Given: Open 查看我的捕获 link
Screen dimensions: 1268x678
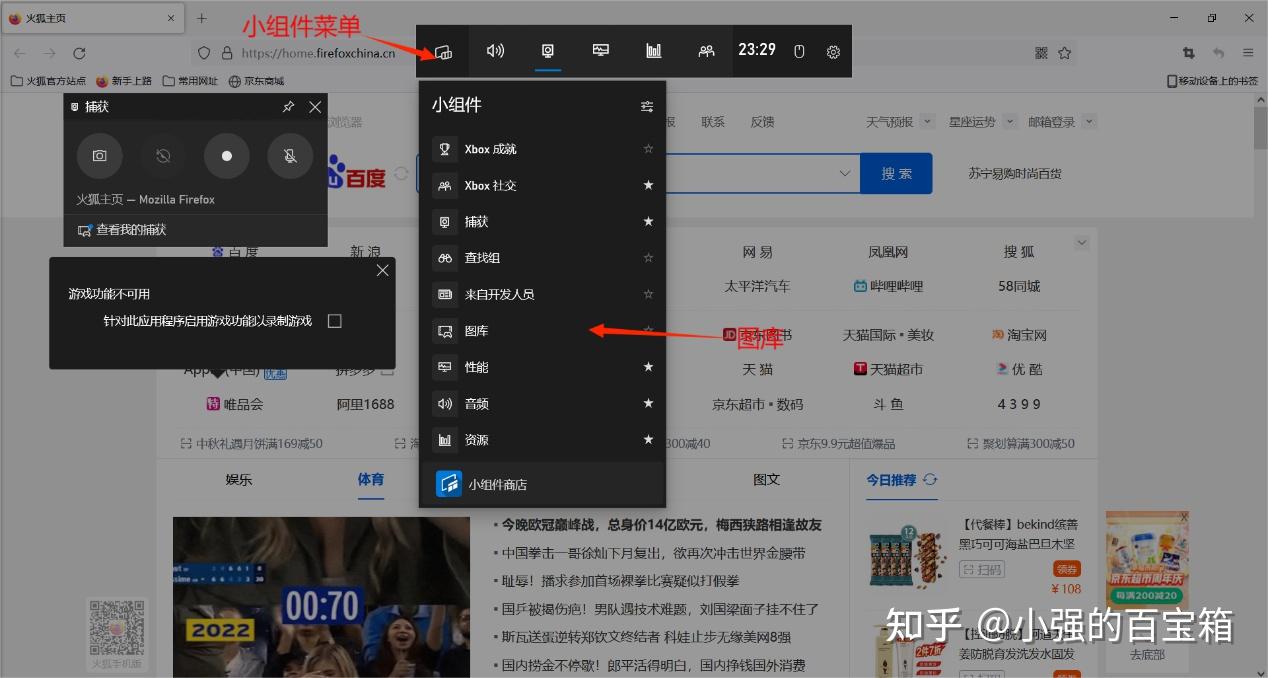Looking at the screenshot, I should coord(122,230).
